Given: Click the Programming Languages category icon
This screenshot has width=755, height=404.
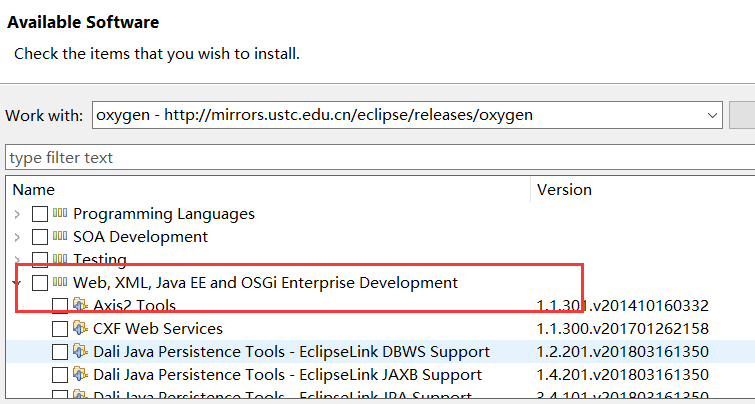Looking at the screenshot, I should [x=60, y=213].
